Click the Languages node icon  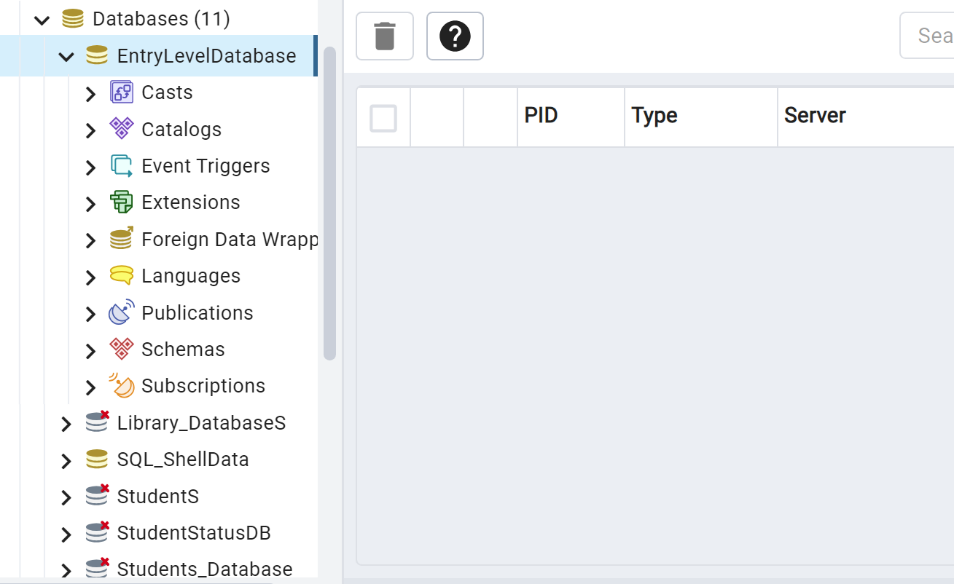pyautogui.click(x=121, y=276)
